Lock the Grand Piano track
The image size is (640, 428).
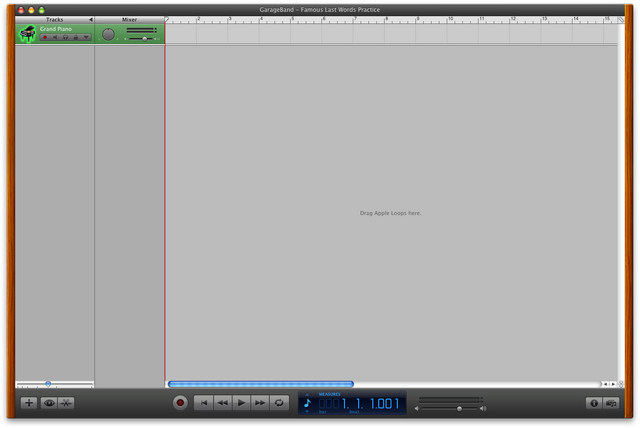(x=76, y=38)
